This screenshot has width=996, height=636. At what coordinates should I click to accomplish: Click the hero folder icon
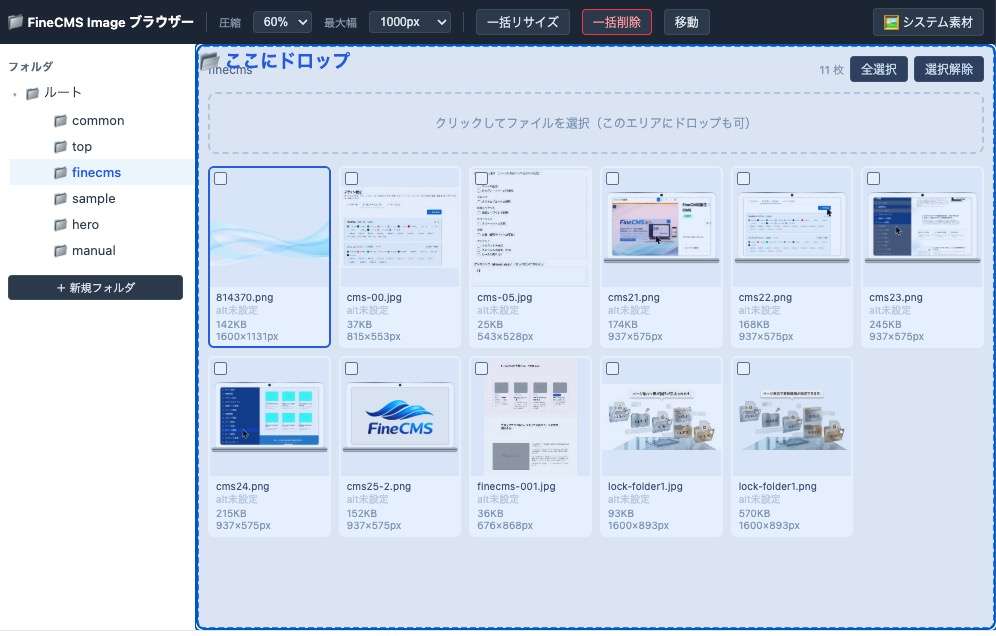(x=60, y=225)
